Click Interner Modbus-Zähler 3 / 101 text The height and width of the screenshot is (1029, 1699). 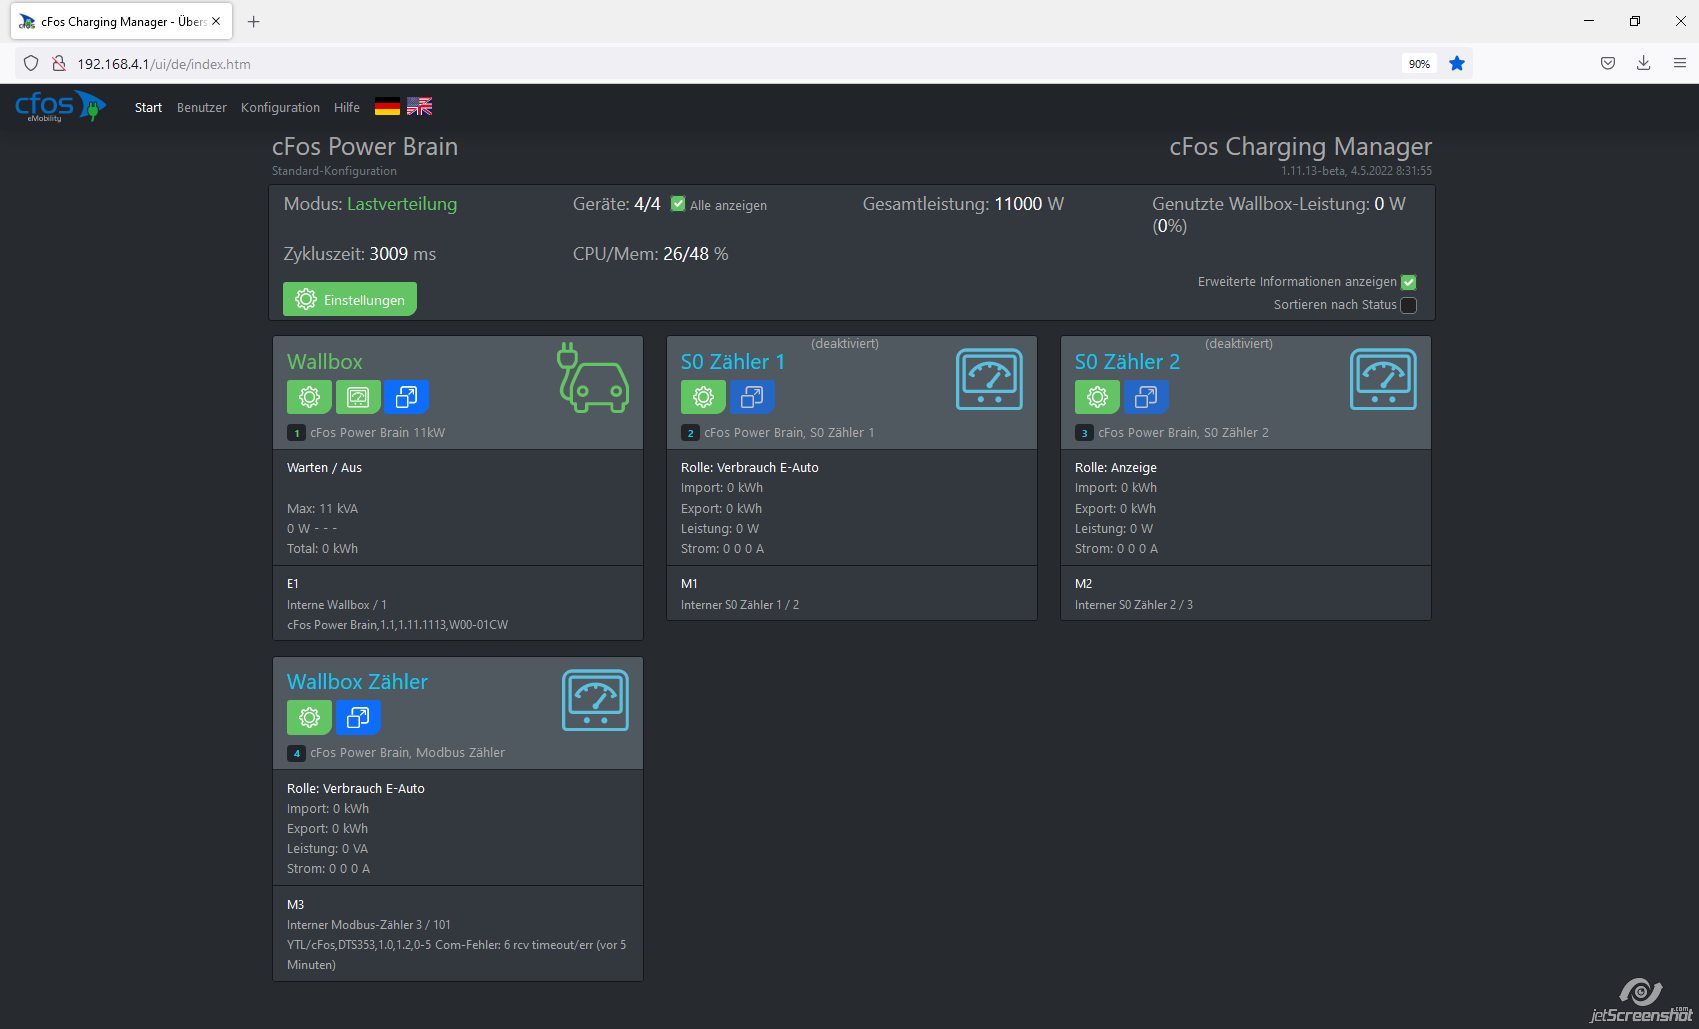(369, 925)
